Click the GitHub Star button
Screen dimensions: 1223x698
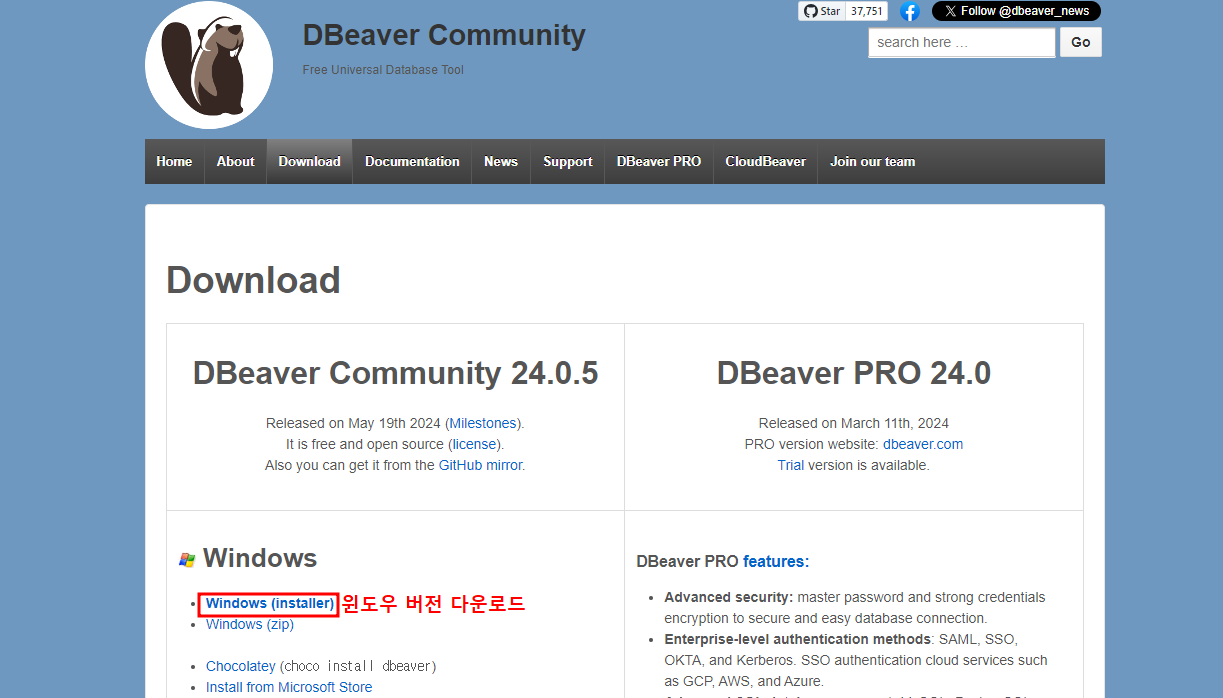(x=822, y=11)
